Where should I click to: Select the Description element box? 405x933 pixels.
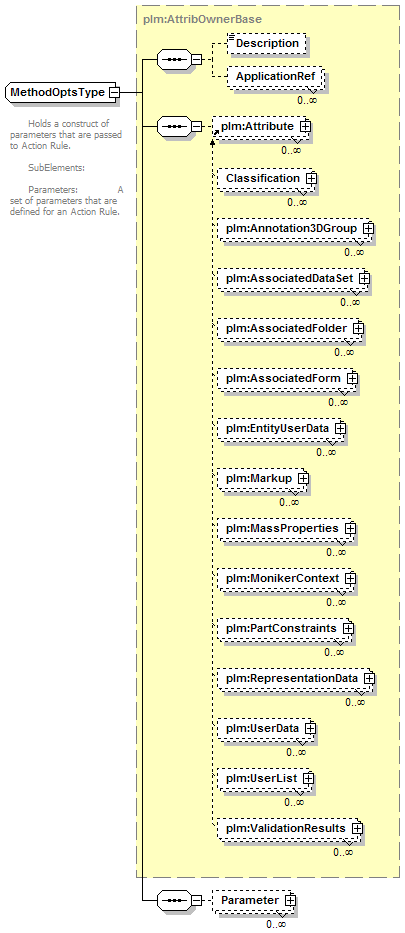point(266,43)
